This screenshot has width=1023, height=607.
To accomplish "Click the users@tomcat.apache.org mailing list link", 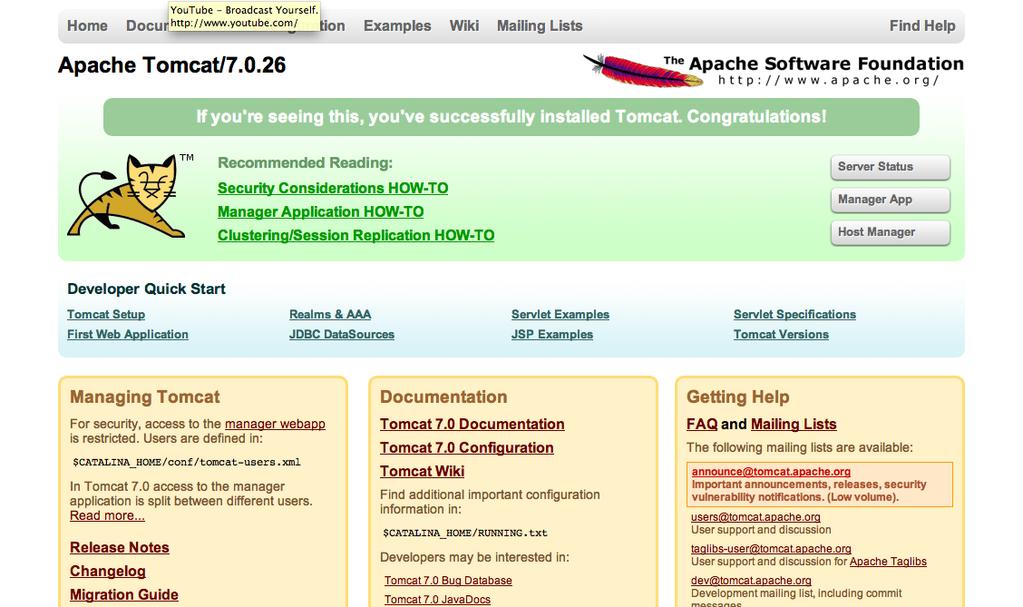I will click(756, 517).
